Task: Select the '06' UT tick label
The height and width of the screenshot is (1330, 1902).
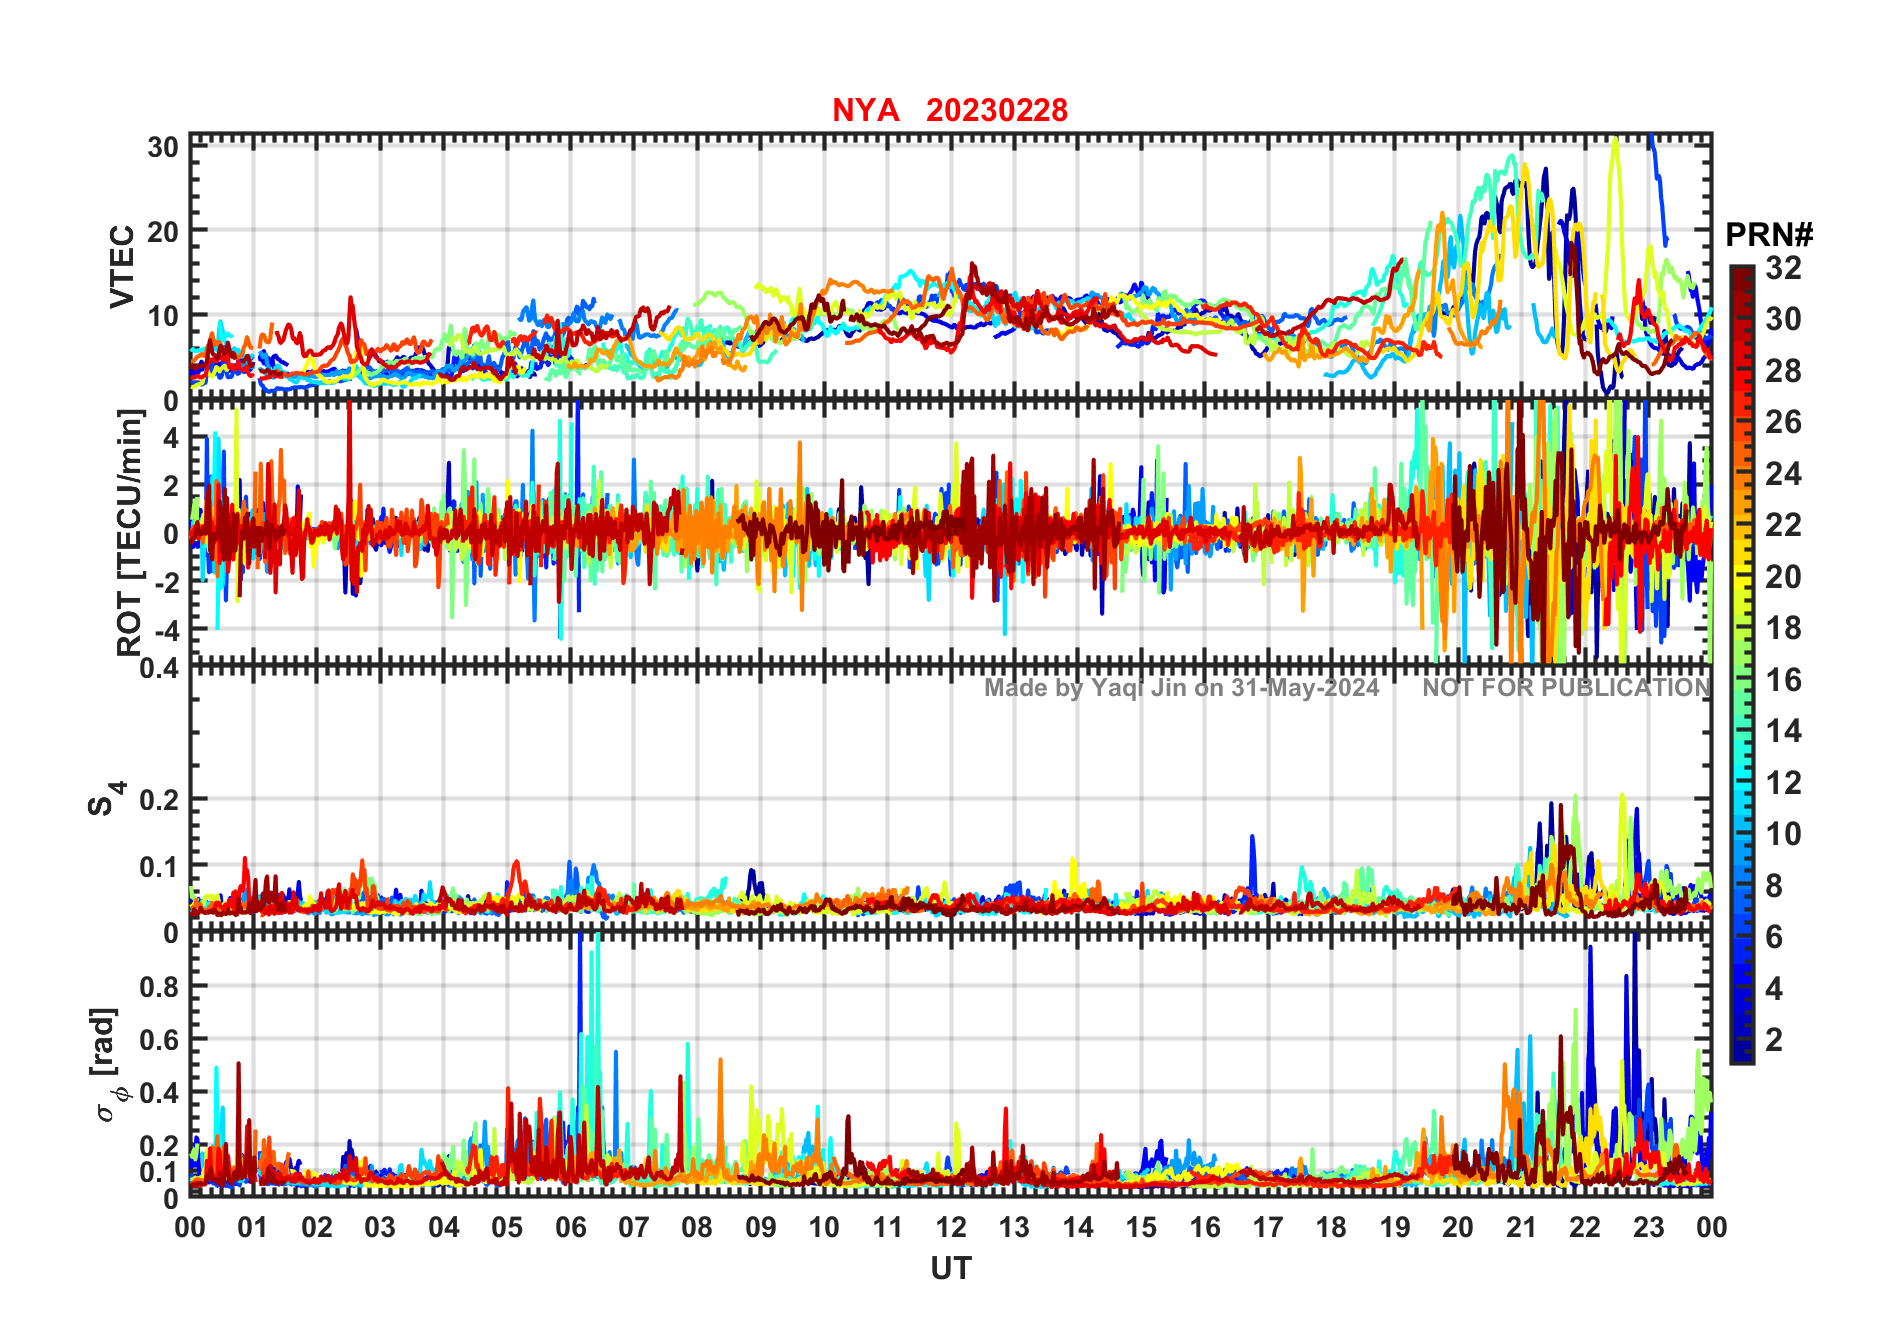Action: pyautogui.click(x=570, y=1228)
